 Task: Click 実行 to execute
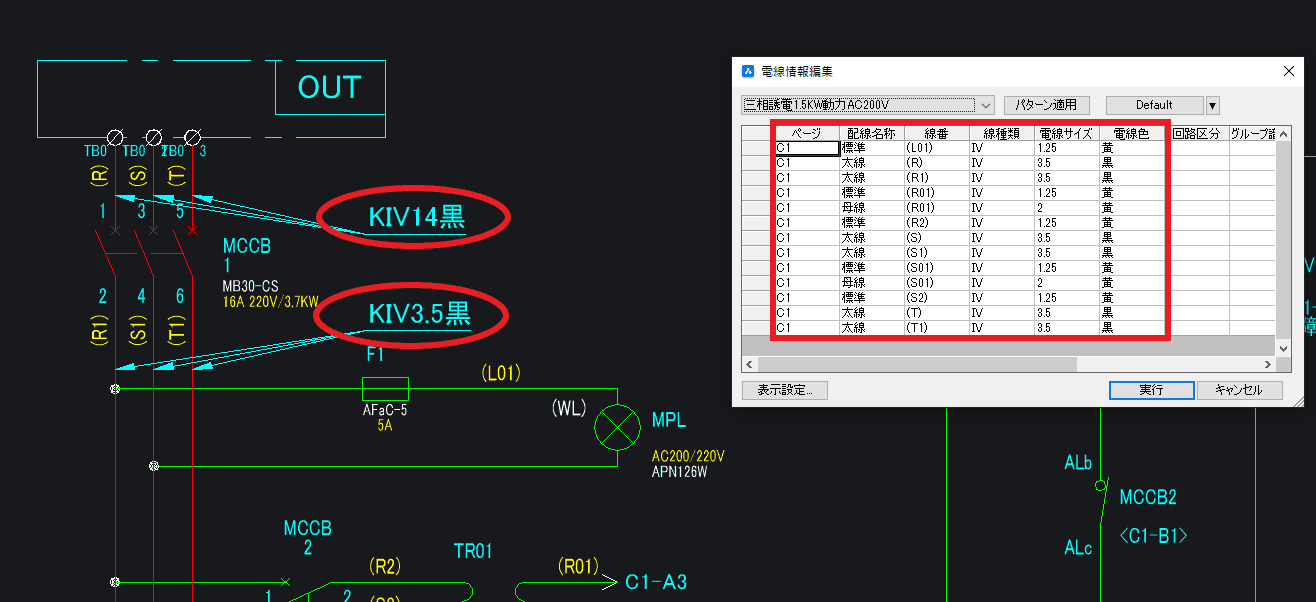pyautogui.click(x=1151, y=390)
